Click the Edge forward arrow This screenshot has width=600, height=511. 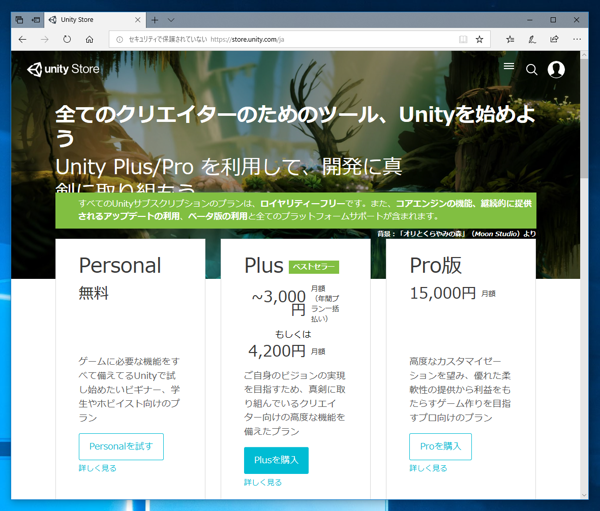pos(45,39)
